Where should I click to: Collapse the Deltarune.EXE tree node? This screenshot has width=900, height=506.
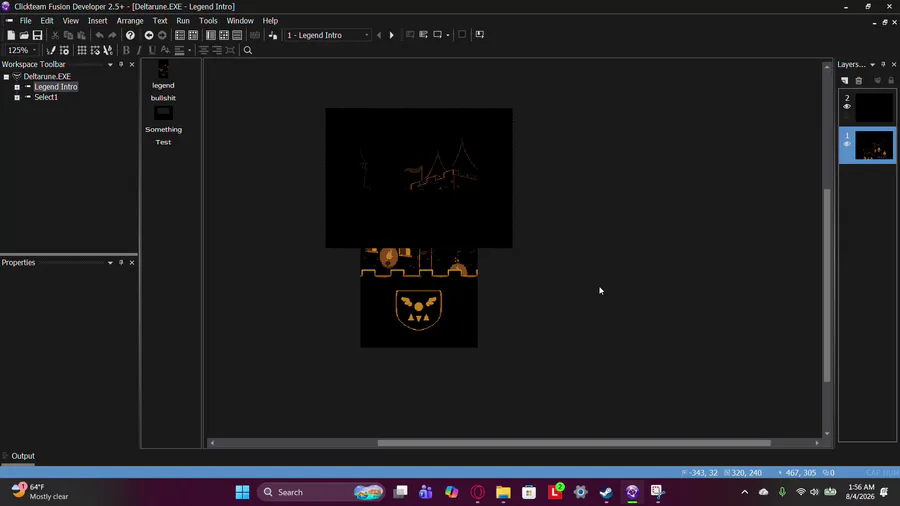coord(6,76)
